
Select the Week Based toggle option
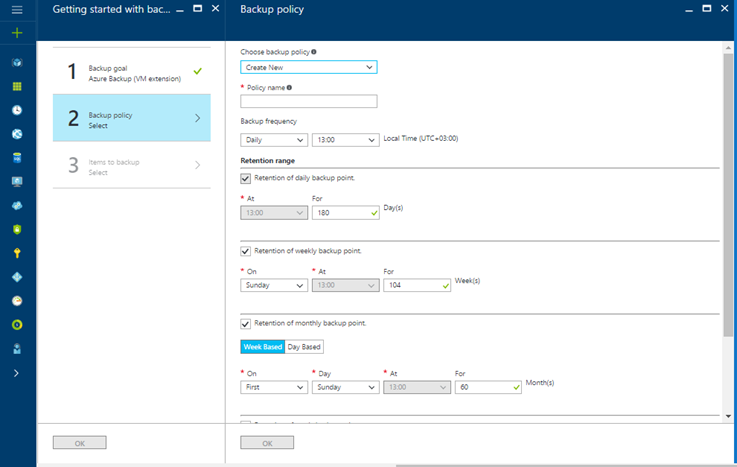point(263,347)
